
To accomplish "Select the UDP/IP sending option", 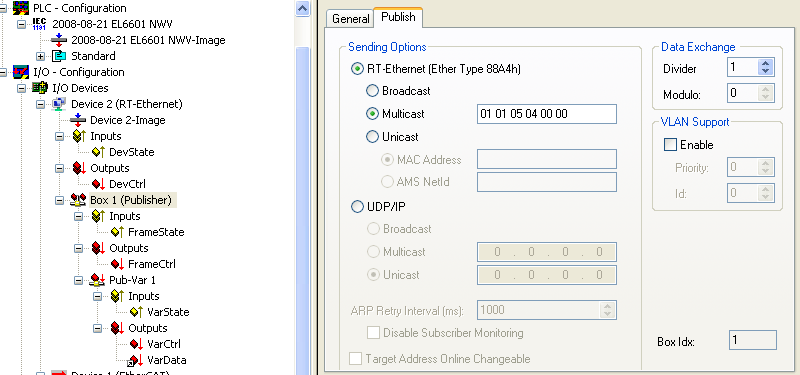I will pos(357,207).
